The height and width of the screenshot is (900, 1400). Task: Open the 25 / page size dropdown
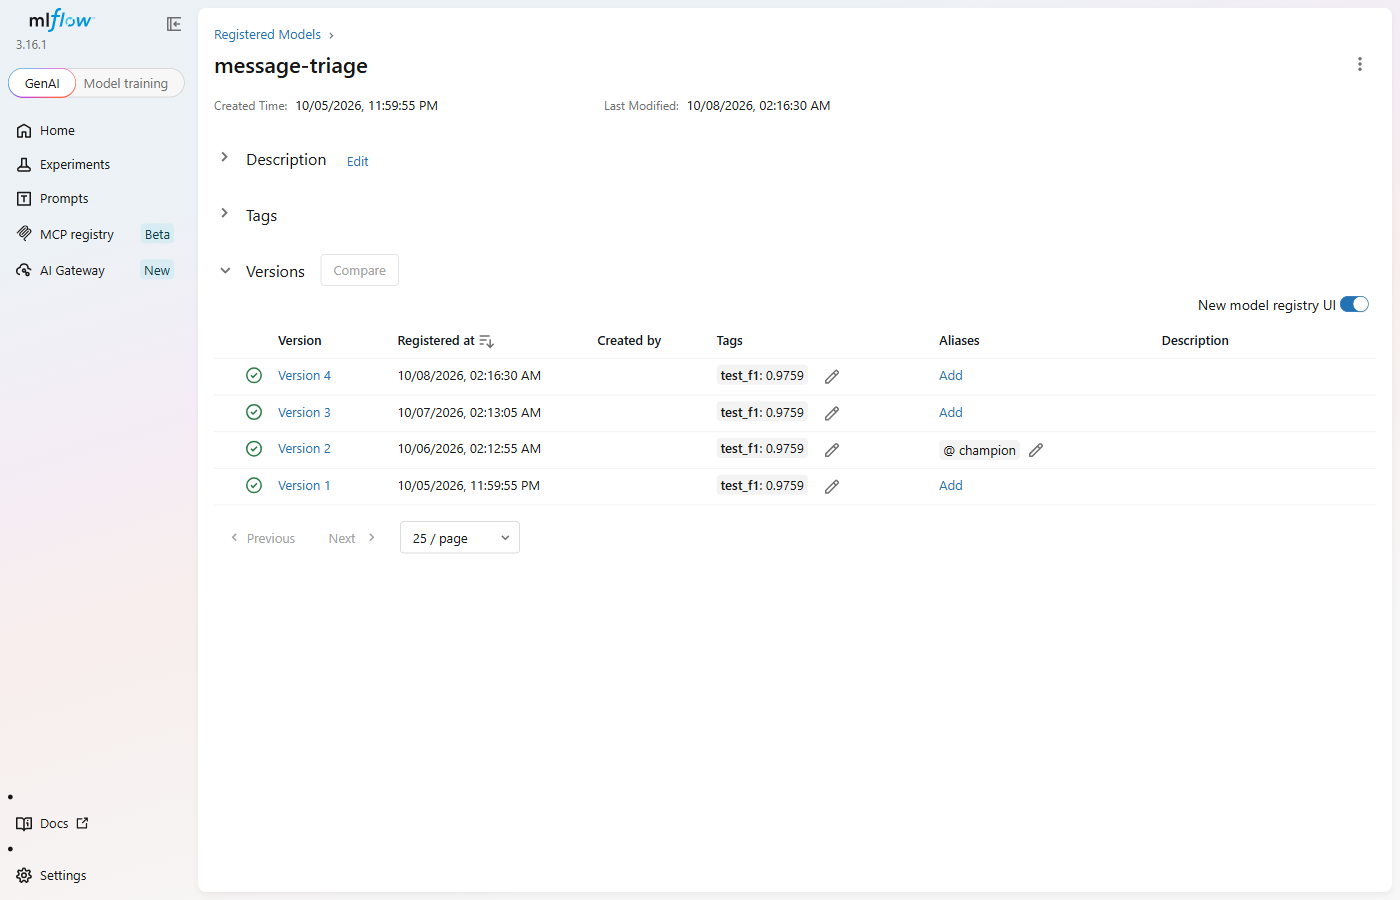pos(460,538)
